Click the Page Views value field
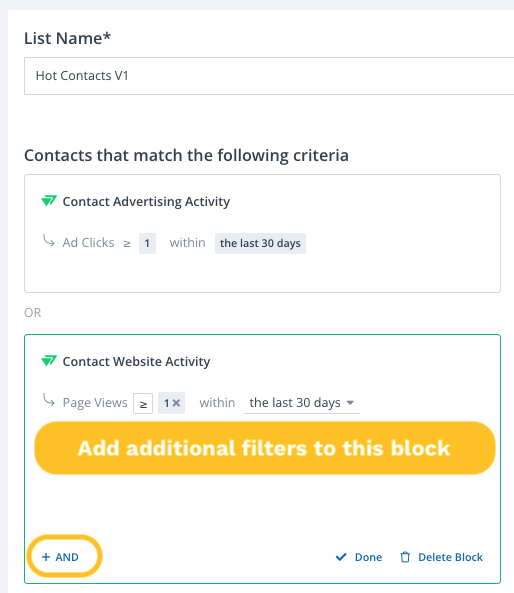The height and width of the screenshot is (593, 514). (171, 403)
